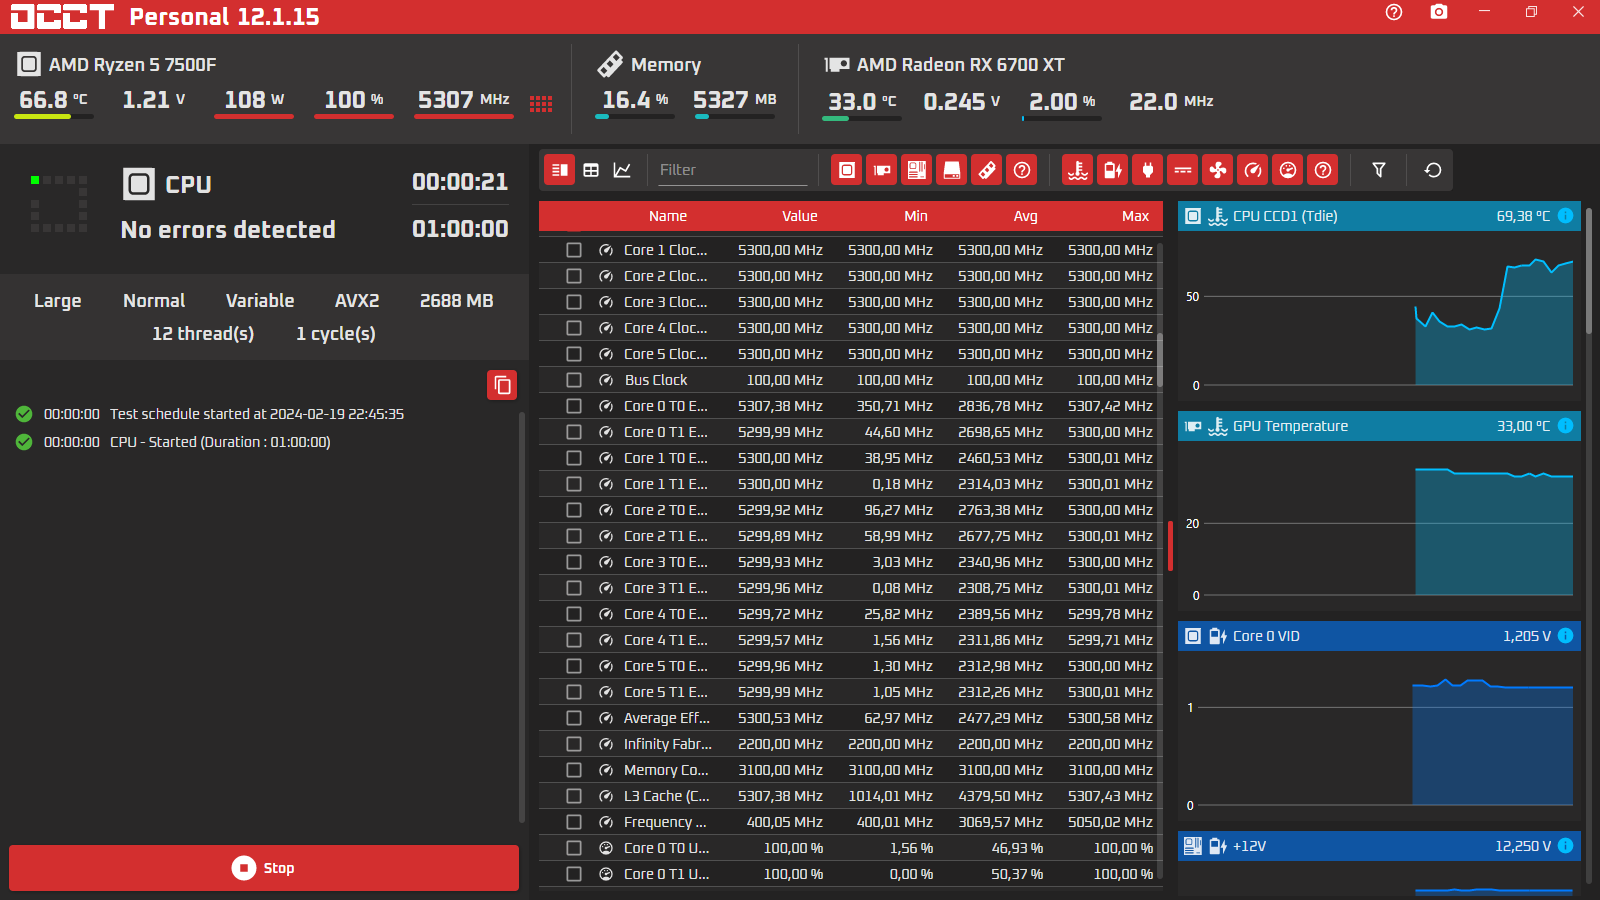The height and width of the screenshot is (900, 1600).
Task: Take a screenshot with the camera icon
Action: point(1439,12)
